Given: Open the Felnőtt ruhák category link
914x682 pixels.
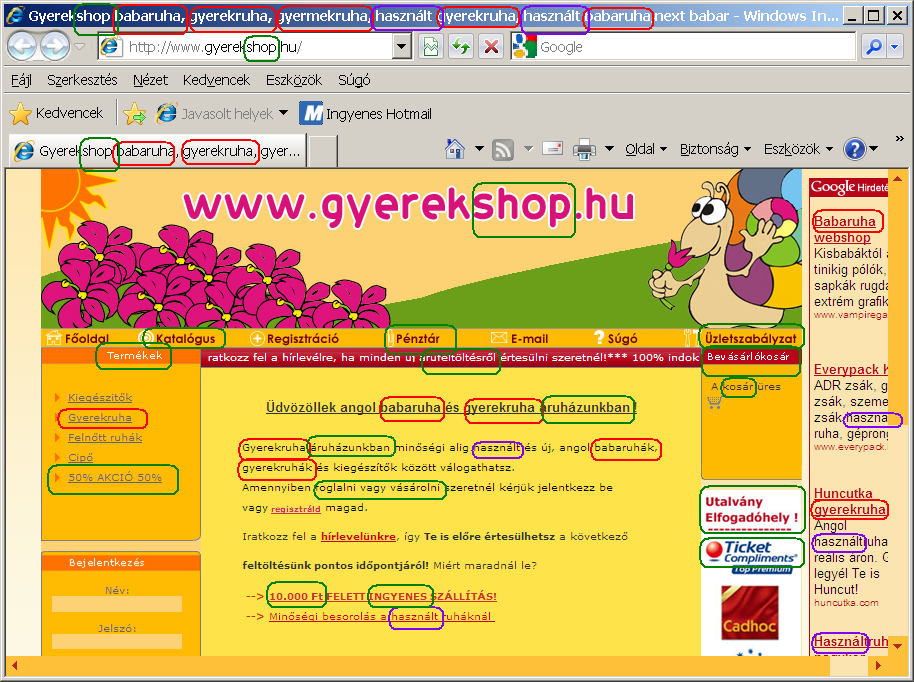Looking at the screenshot, I should point(105,437).
